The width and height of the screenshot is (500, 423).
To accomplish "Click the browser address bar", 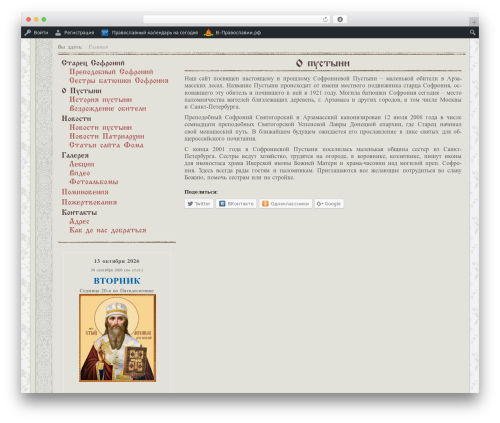I will point(237,20).
